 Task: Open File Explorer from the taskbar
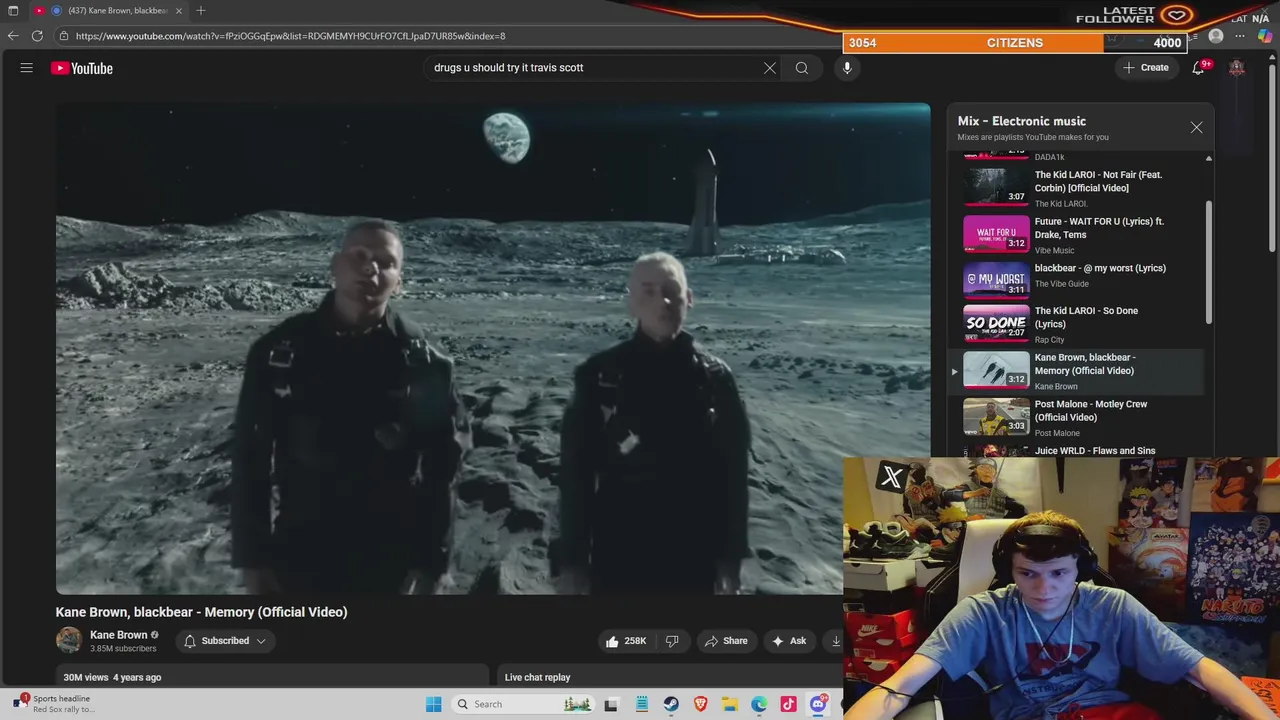click(x=730, y=704)
